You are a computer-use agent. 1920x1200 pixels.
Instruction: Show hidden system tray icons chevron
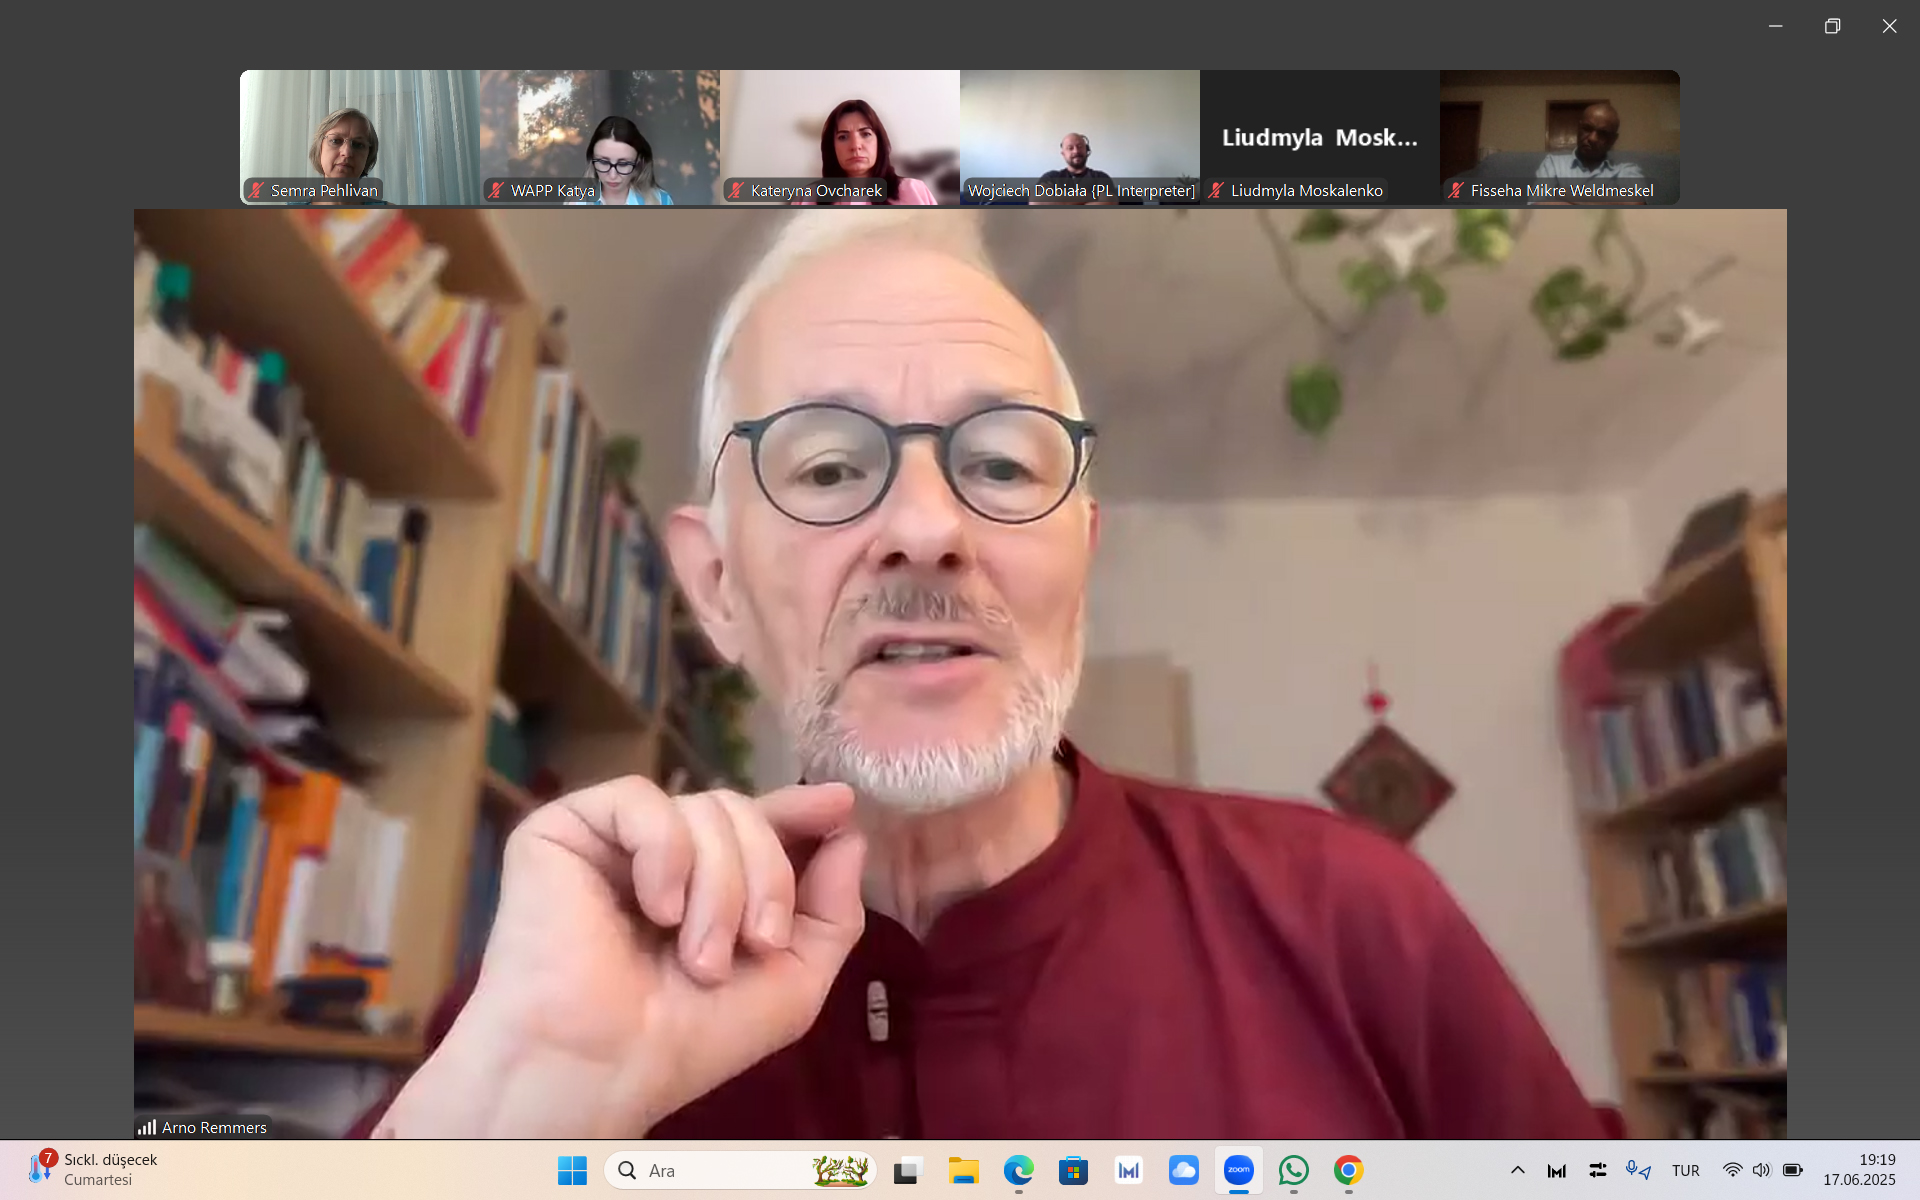click(1517, 1170)
